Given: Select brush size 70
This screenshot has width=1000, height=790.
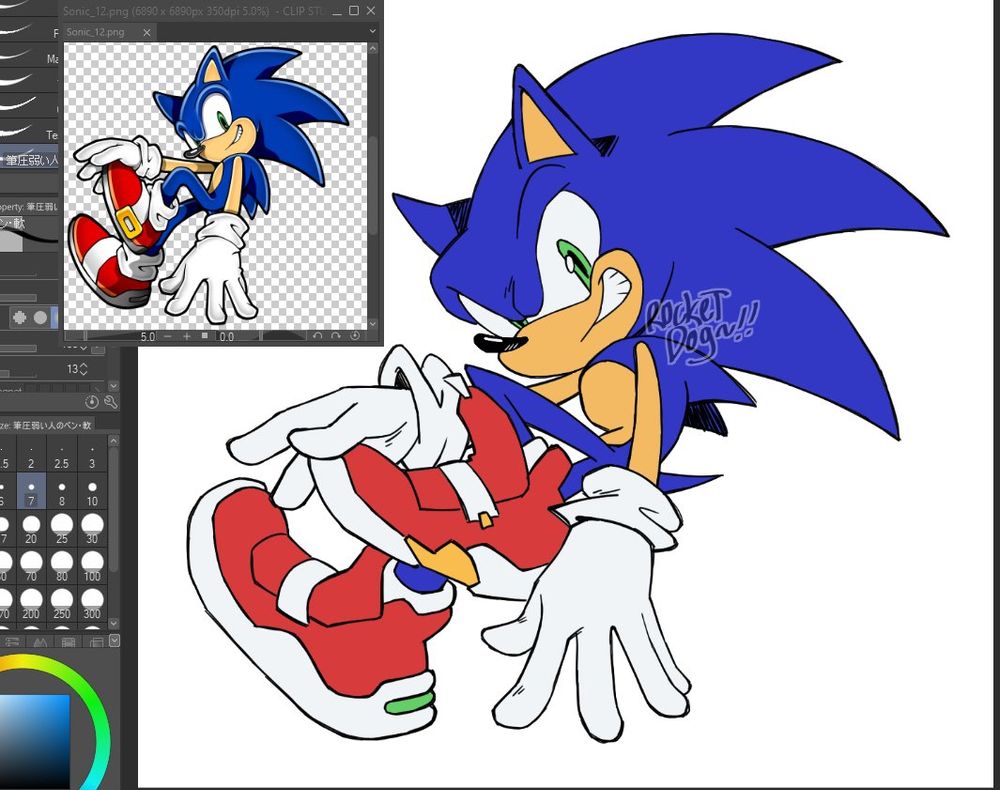Looking at the screenshot, I should [x=31, y=567].
